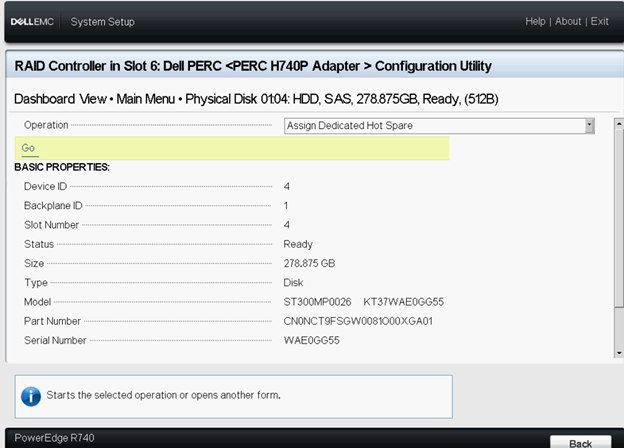Click the RAID Controller Configuration Utility title
This screenshot has width=624, height=448.
tap(253, 66)
